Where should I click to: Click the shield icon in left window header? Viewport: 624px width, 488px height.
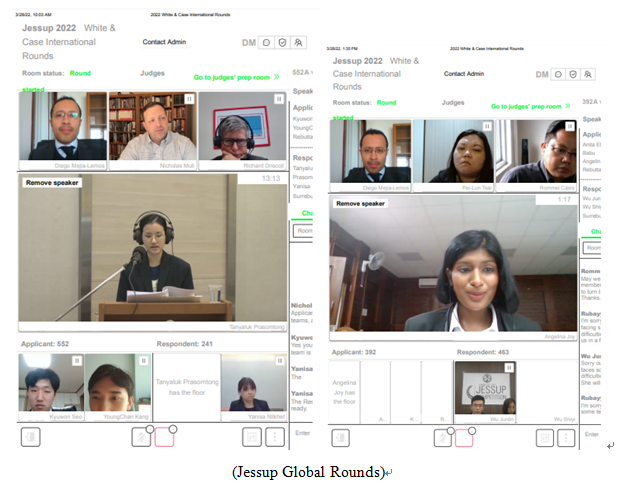tap(282, 43)
